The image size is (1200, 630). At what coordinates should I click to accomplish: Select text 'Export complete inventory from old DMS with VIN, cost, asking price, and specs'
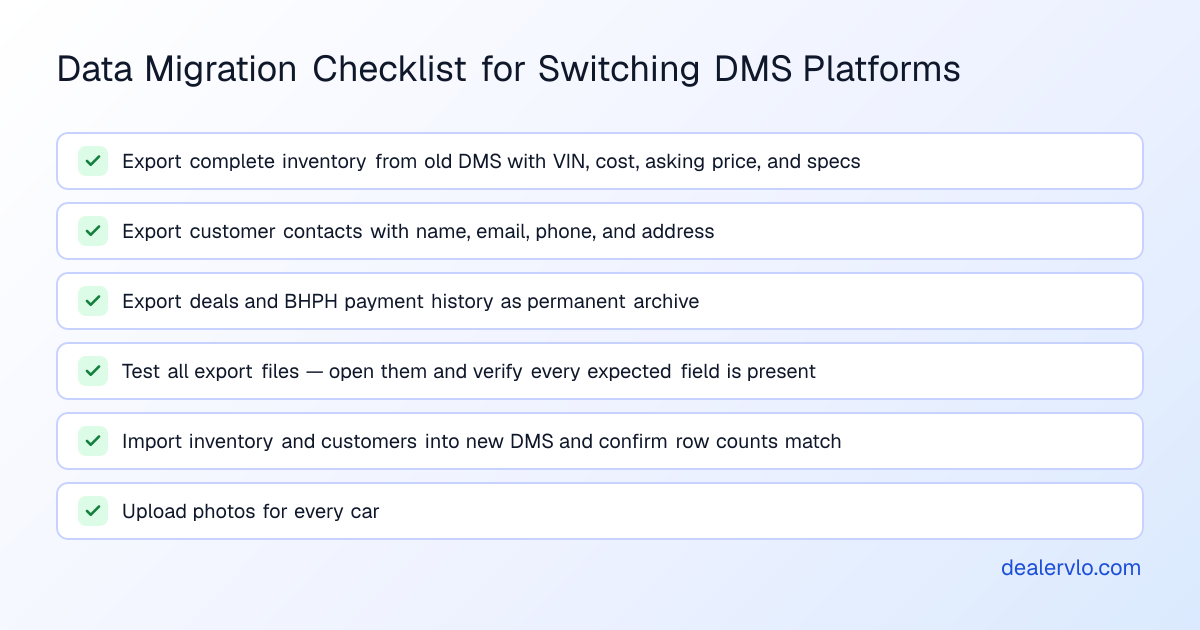pos(491,161)
